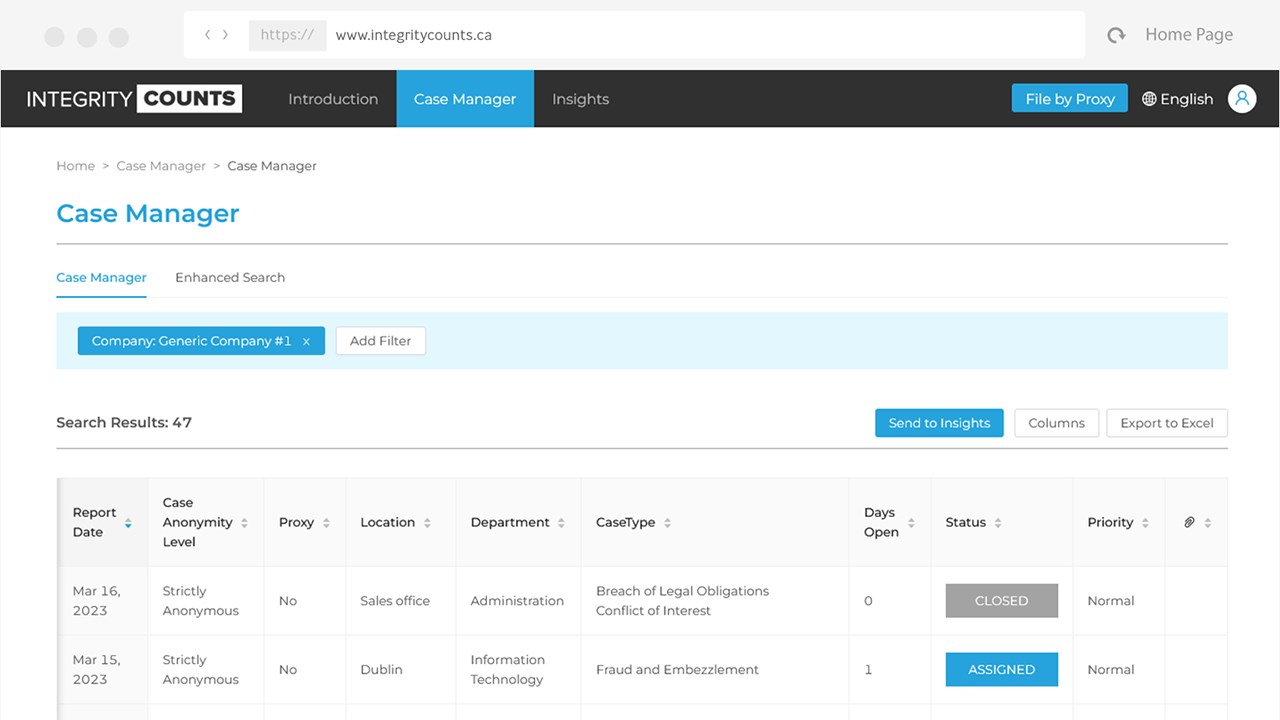Viewport: 1280px width, 720px height.
Task: Click the attachment paperclip column icon
Action: (1189, 522)
